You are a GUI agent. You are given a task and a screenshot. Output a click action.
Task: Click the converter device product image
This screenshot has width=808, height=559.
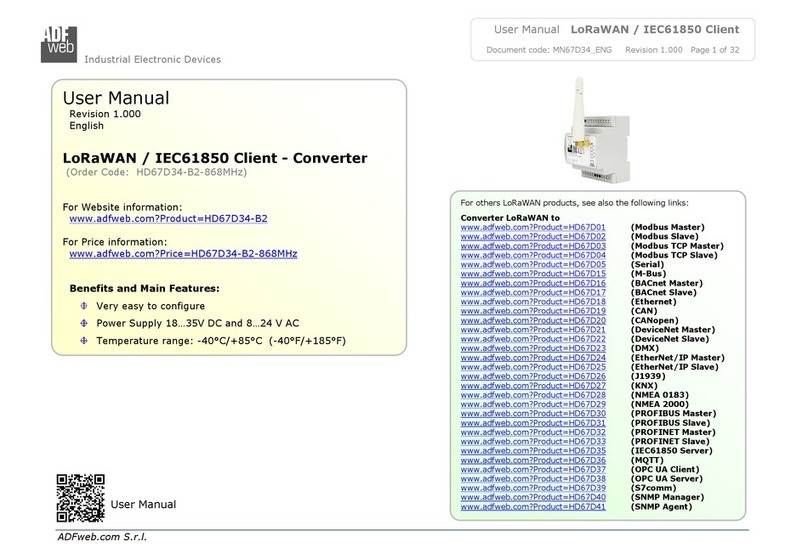pos(599,130)
